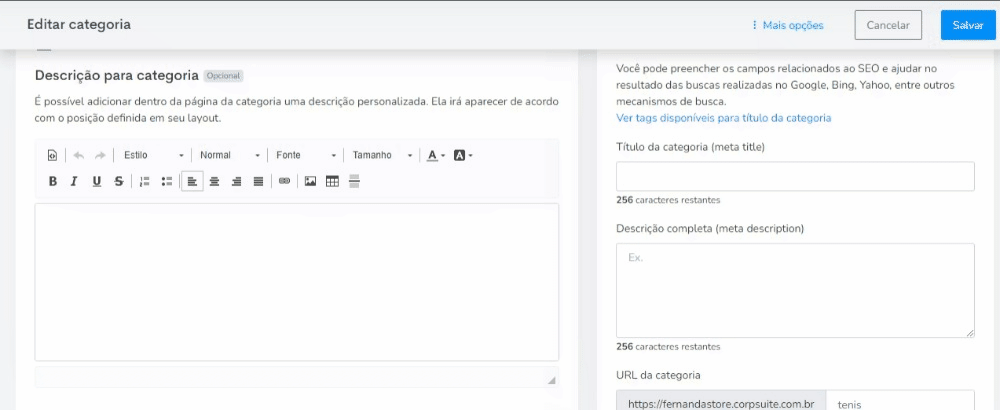The height and width of the screenshot is (410, 1000).
Task: Open the text color picker
Action: [x=436, y=156]
